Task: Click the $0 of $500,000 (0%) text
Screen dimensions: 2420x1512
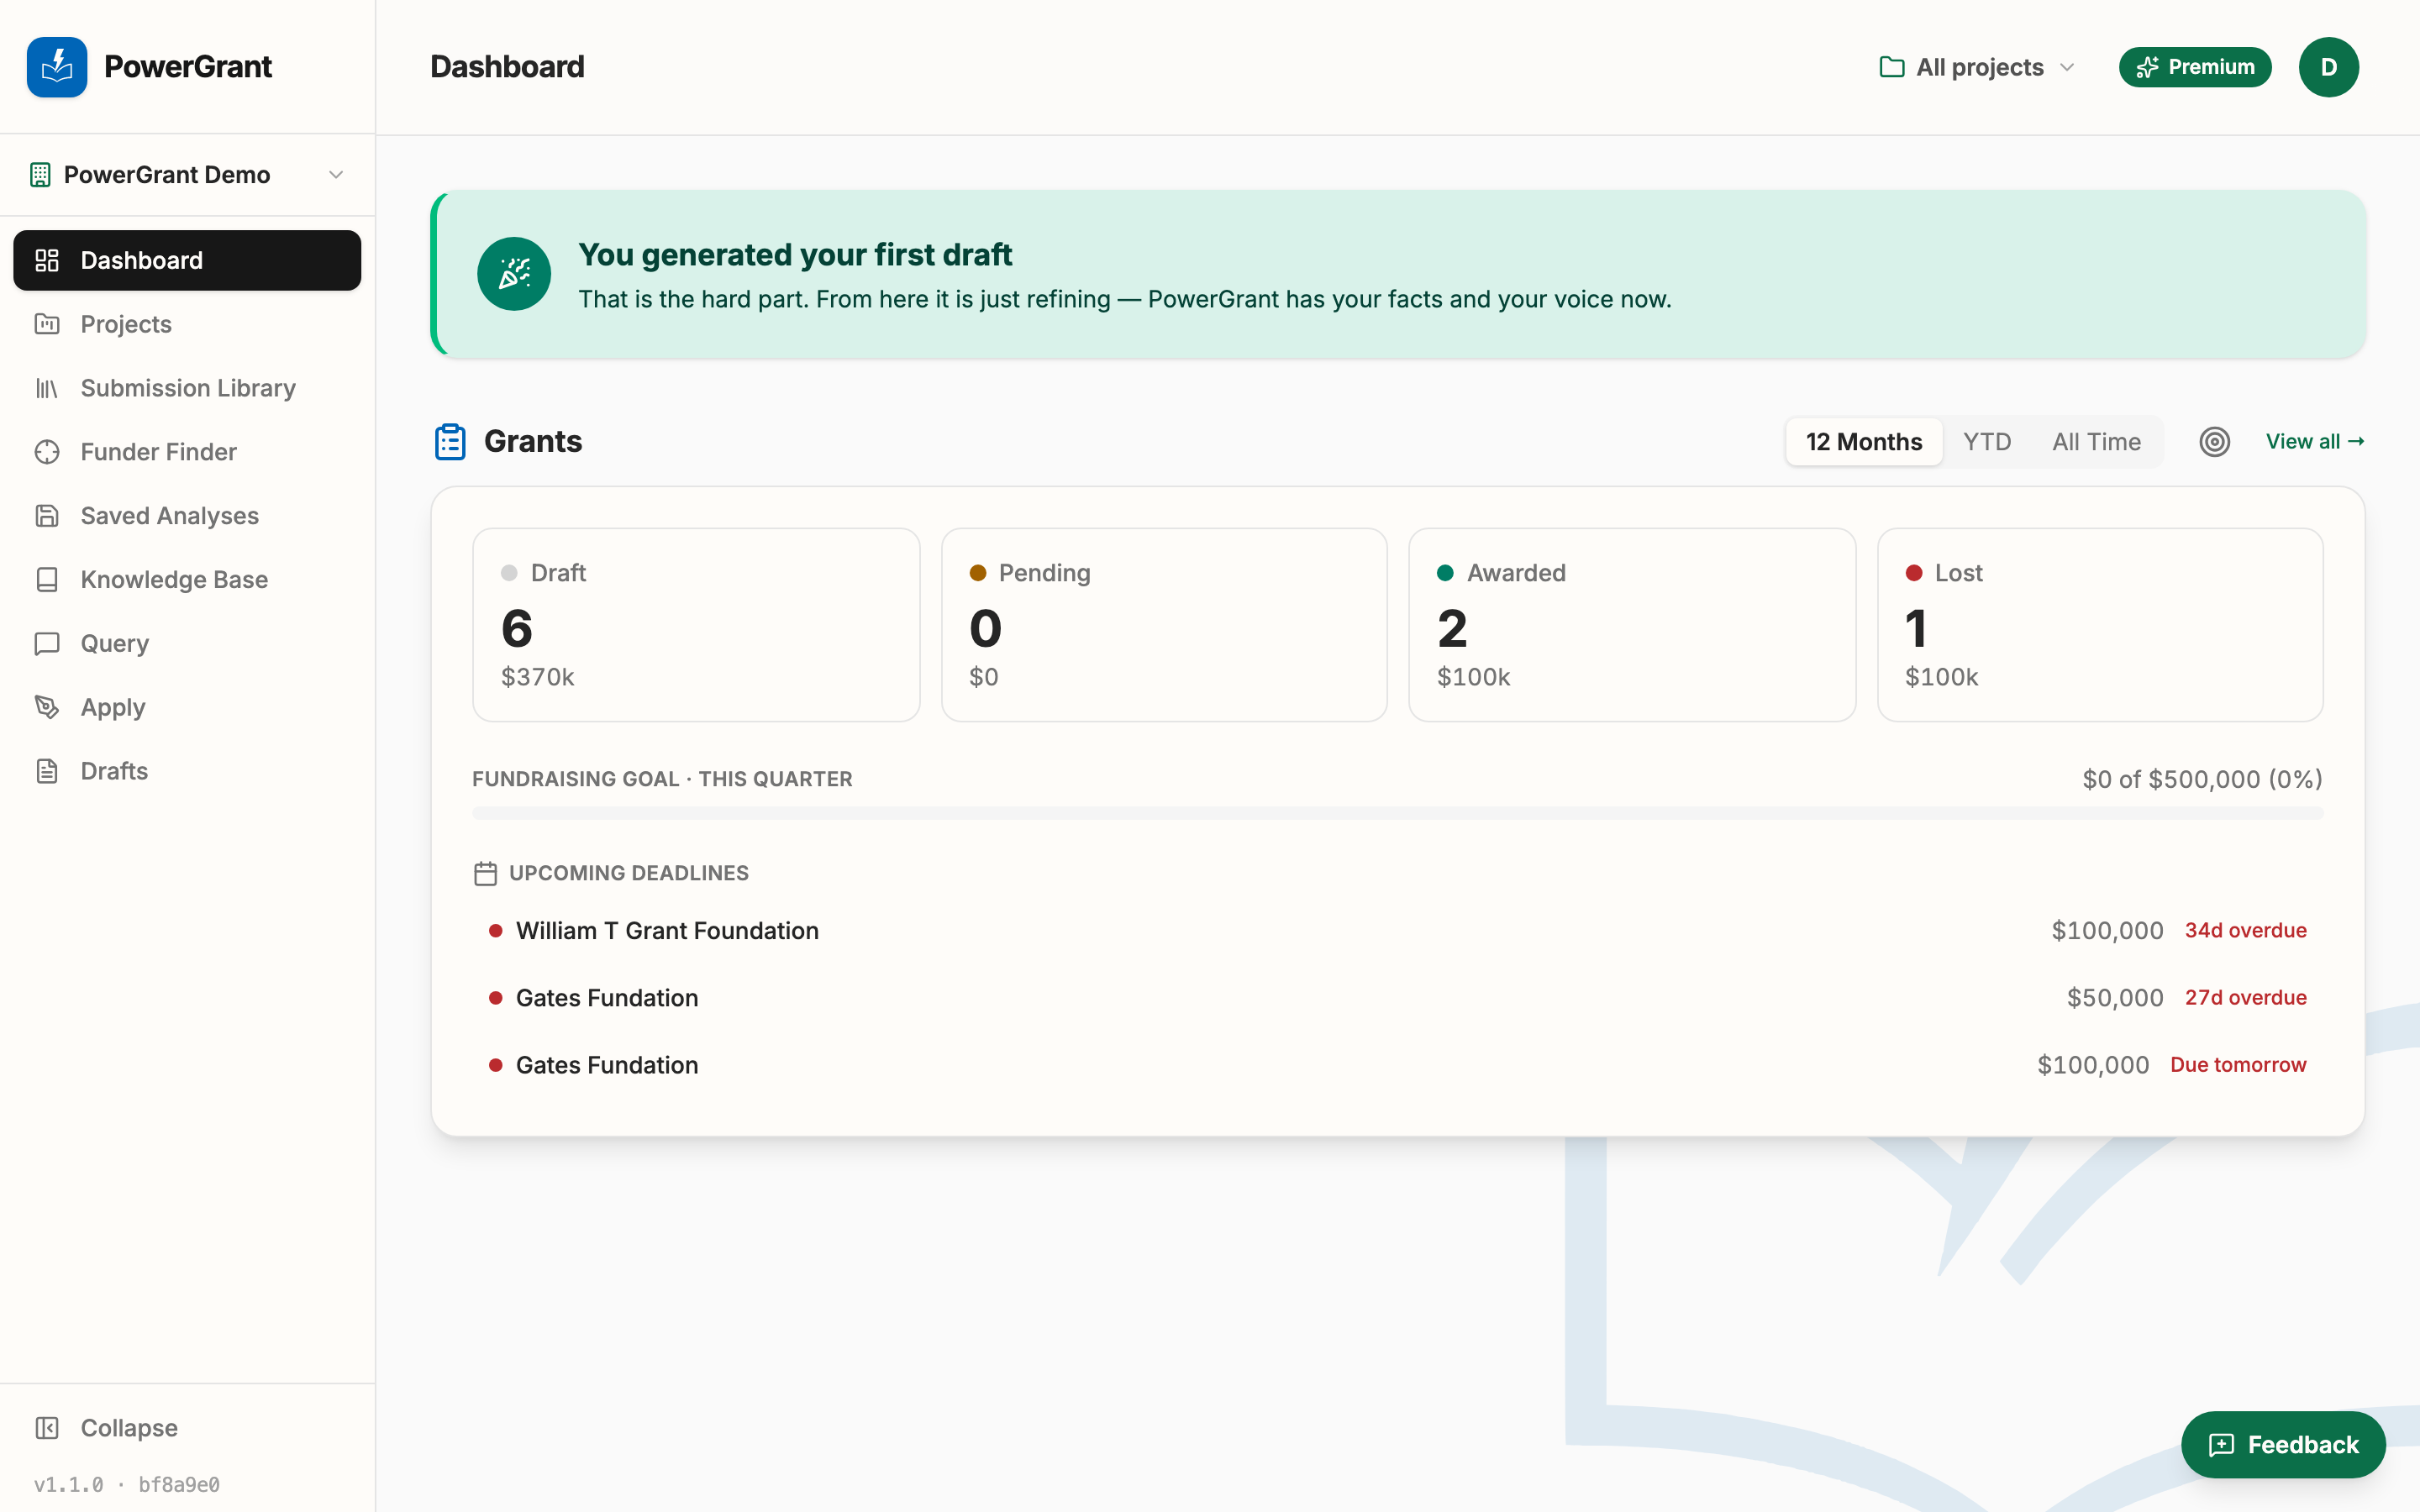Action: point(2202,779)
